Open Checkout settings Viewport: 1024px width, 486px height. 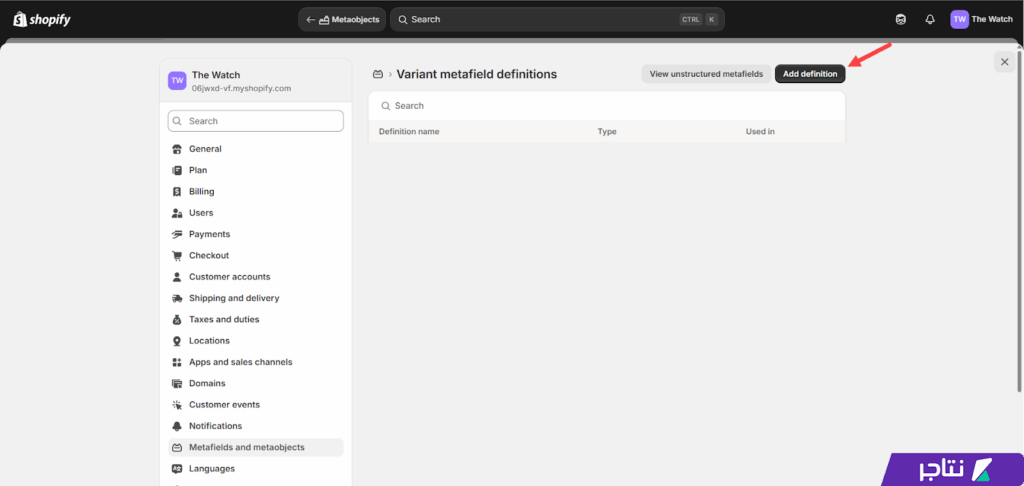[209, 255]
